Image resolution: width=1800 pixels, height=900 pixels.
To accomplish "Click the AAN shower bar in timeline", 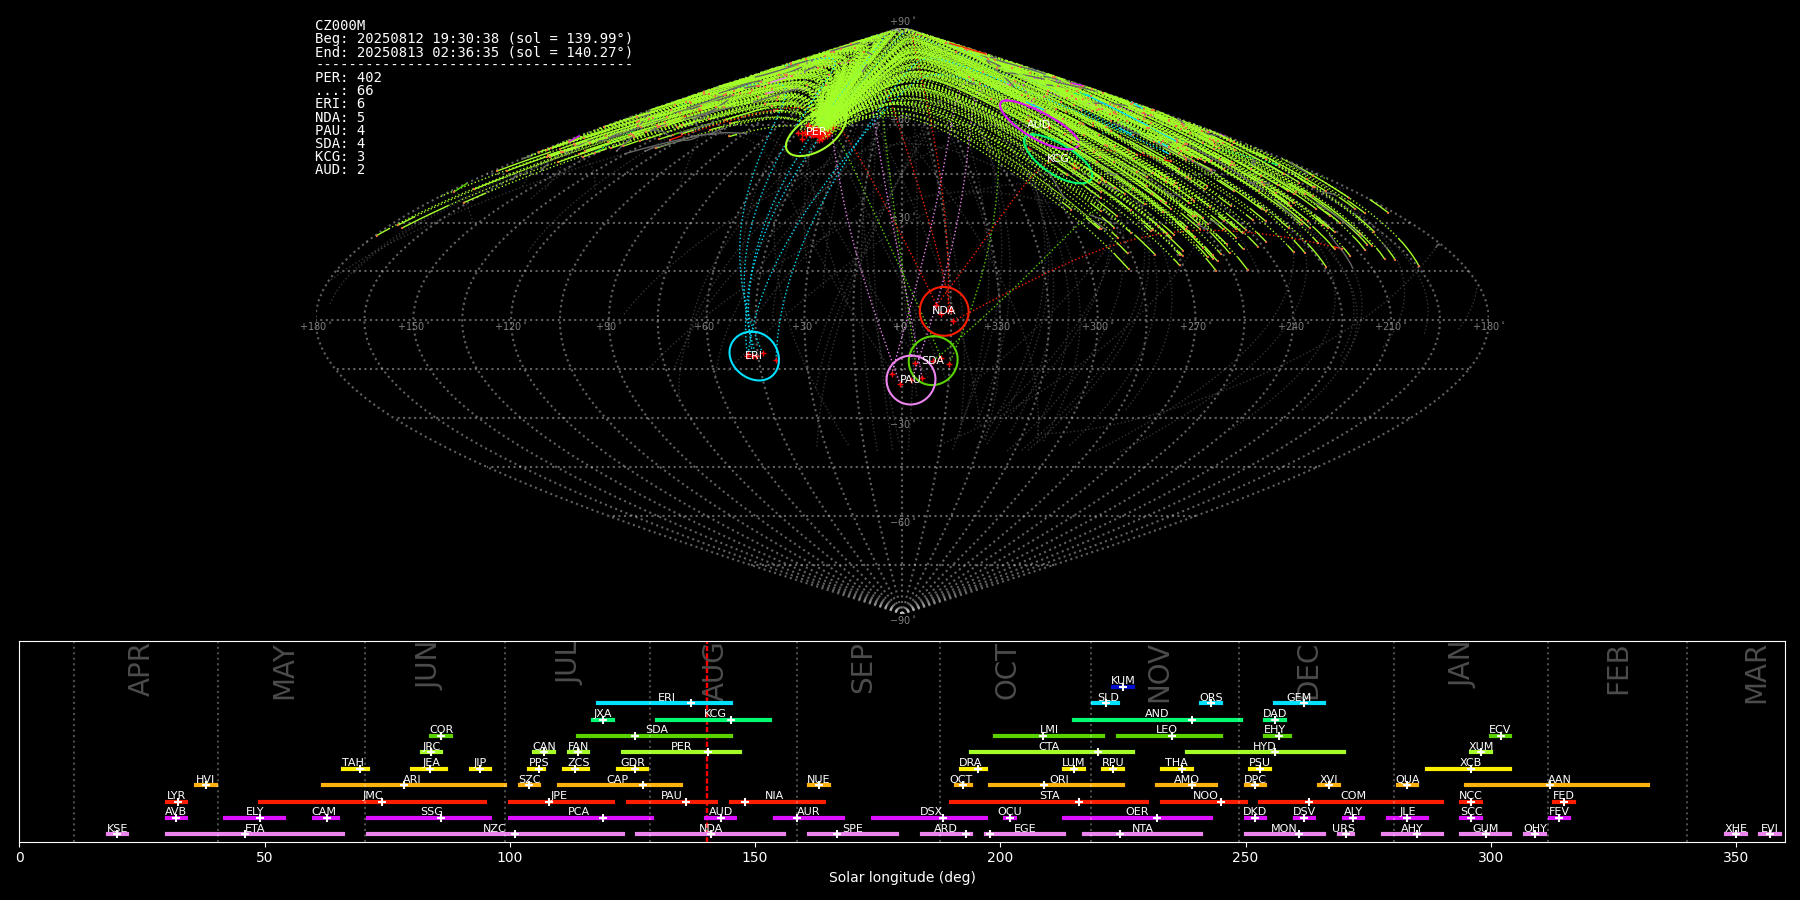I will [1557, 785].
